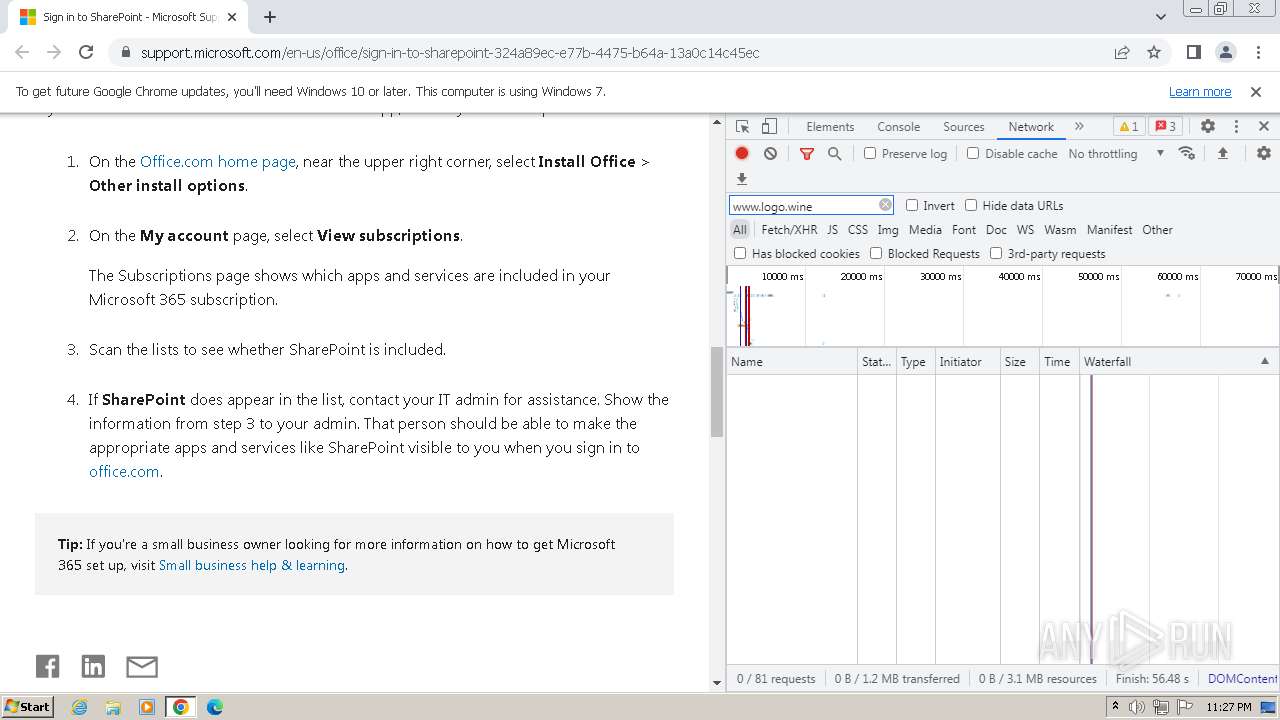Share article on Facebook
This screenshot has width=1280, height=720.
[47, 666]
